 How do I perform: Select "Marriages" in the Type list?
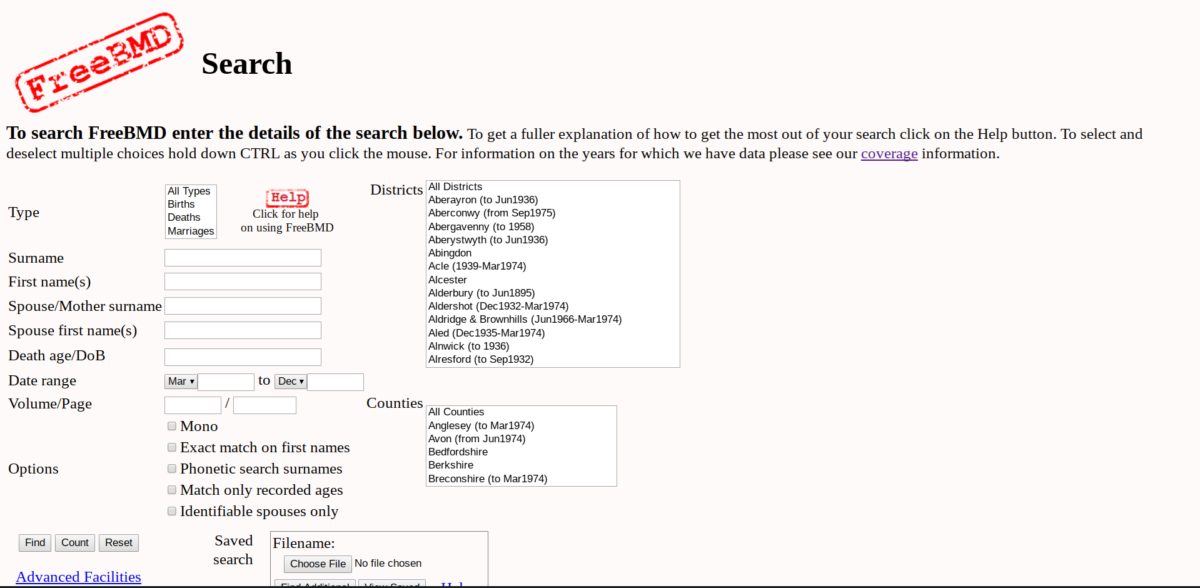pyautogui.click(x=190, y=230)
